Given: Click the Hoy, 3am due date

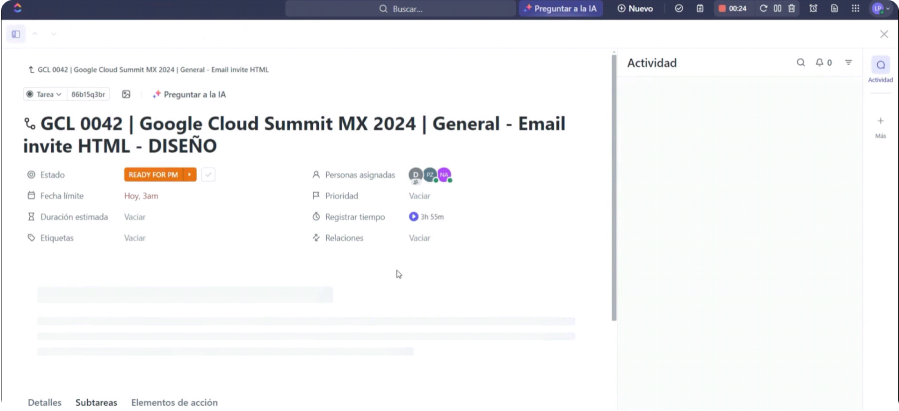Looking at the screenshot, I should [x=141, y=195].
